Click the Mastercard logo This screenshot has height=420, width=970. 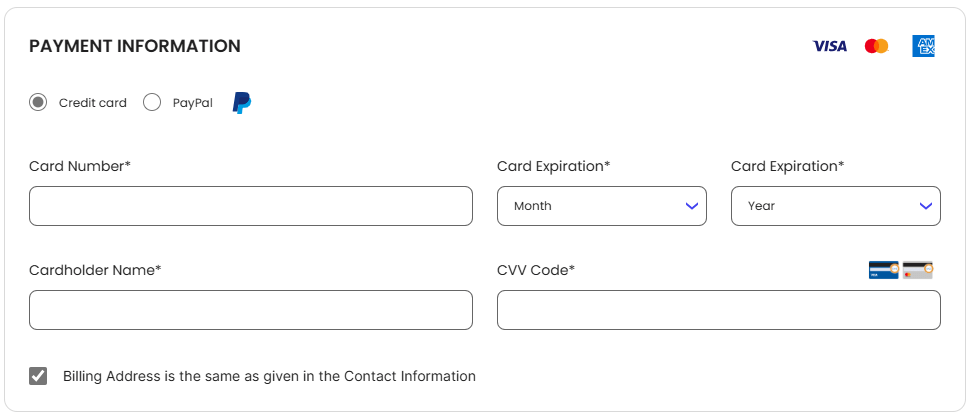(876, 46)
